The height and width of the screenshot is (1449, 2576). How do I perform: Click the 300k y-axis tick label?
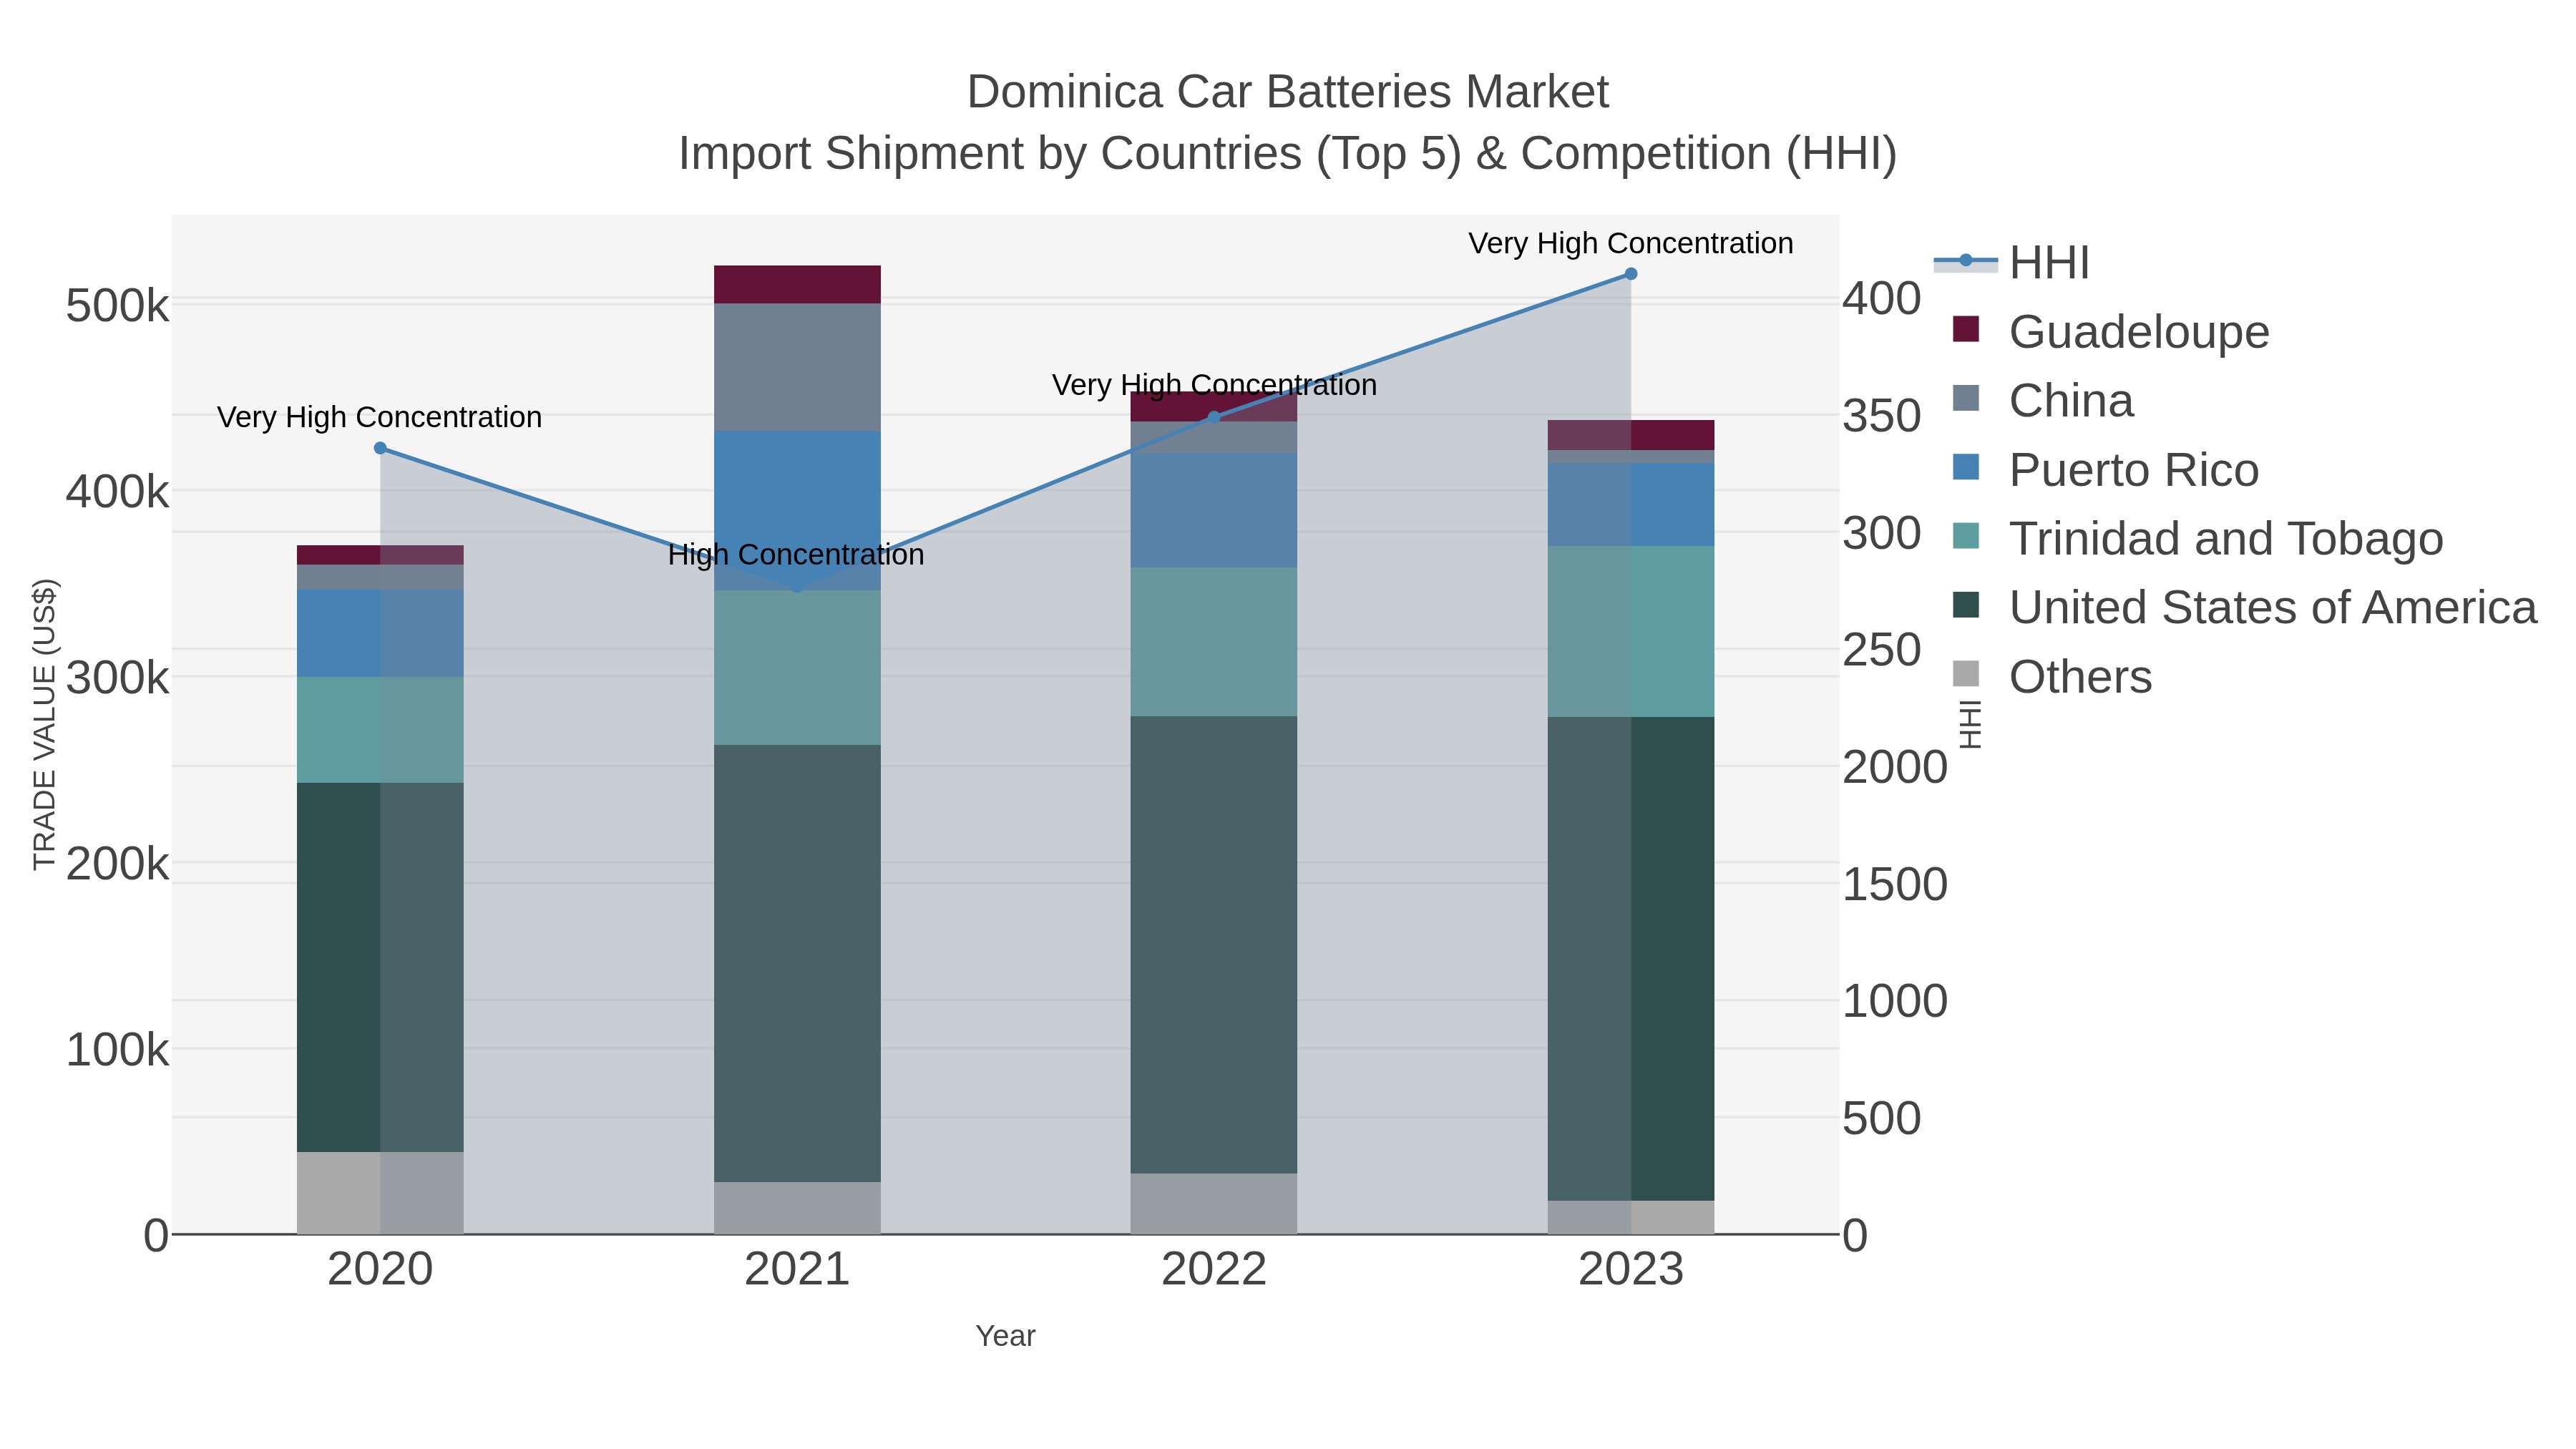(x=117, y=677)
